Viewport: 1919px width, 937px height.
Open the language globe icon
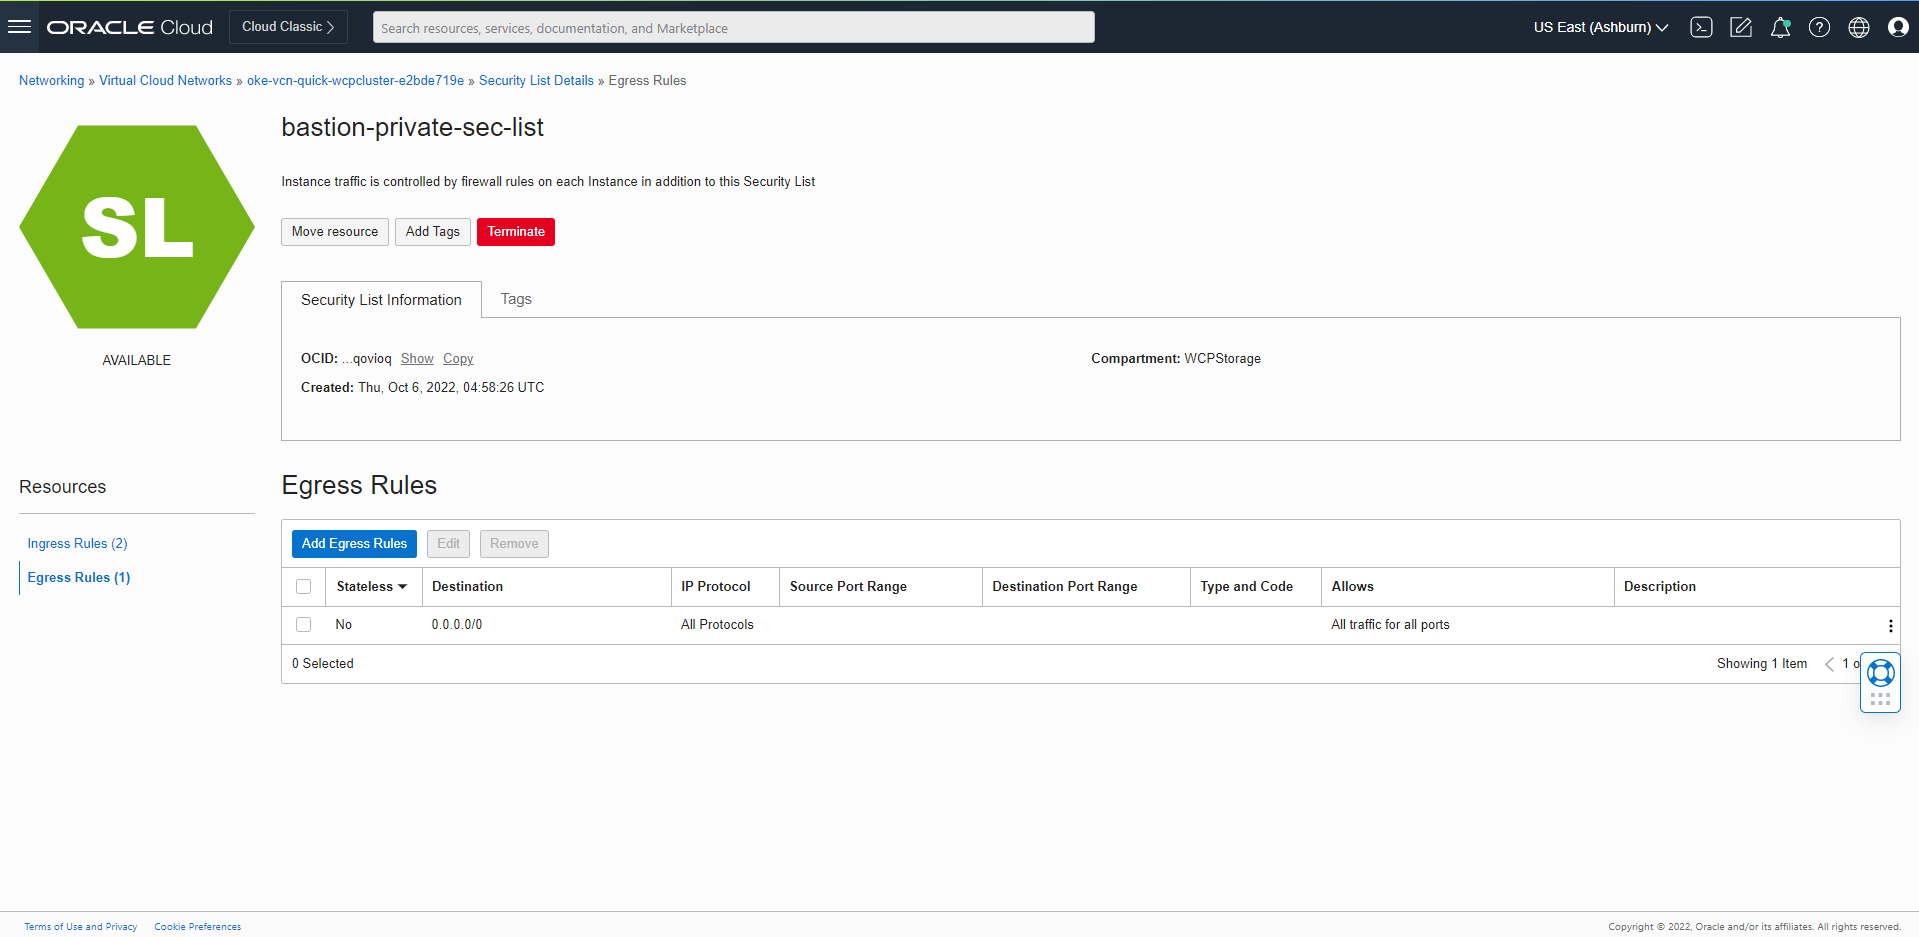click(x=1859, y=27)
